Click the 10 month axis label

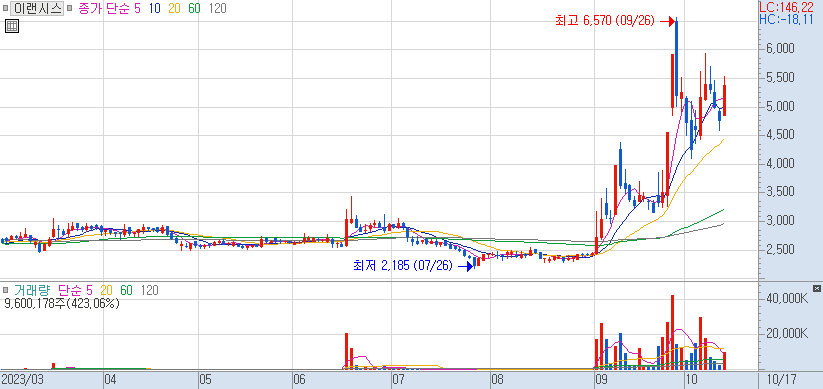pos(692,379)
